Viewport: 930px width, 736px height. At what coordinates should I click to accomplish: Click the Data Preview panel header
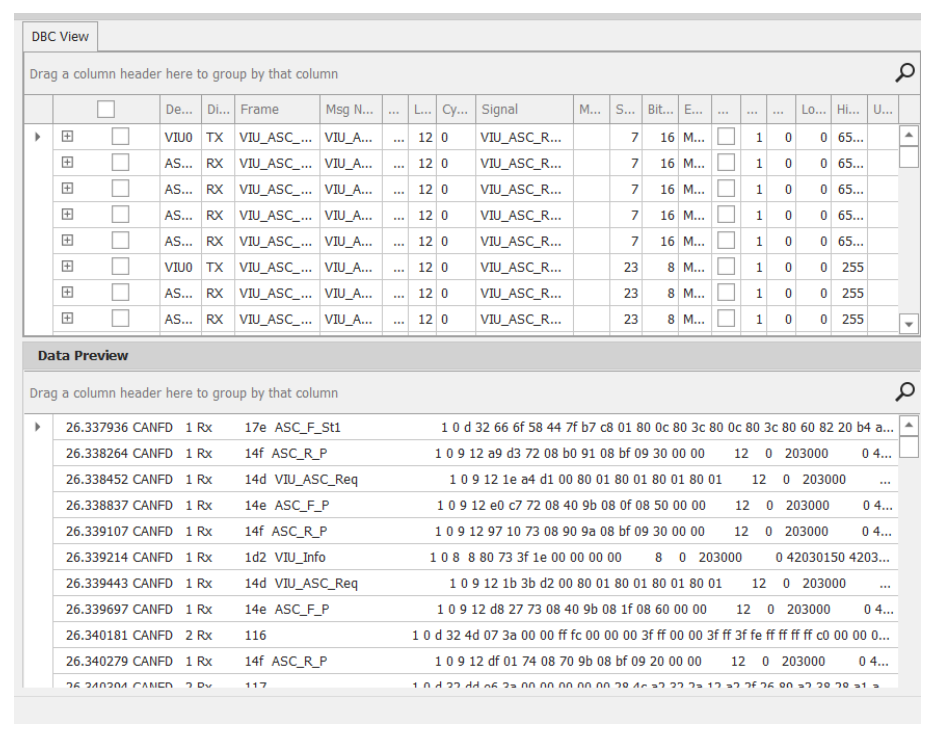coord(472,355)
